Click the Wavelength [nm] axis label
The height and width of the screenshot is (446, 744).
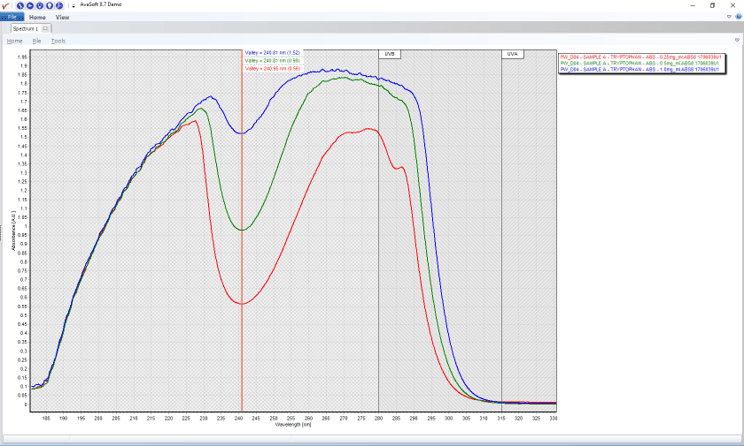[293, 425]
